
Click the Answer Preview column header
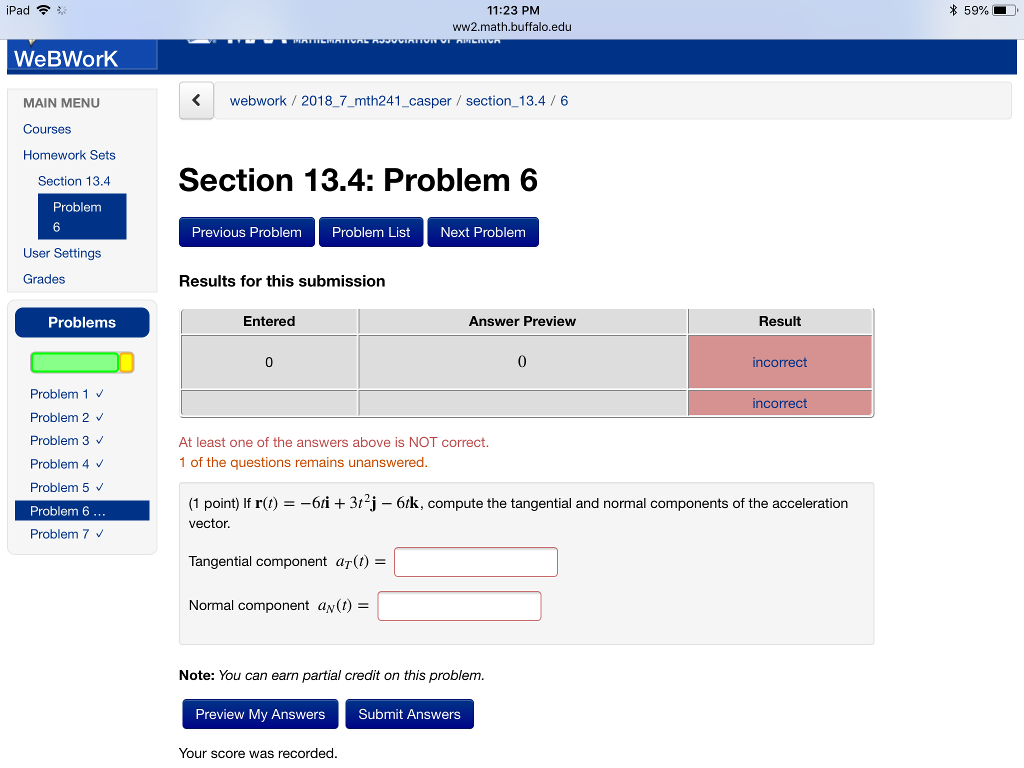[x=522, y=321]
